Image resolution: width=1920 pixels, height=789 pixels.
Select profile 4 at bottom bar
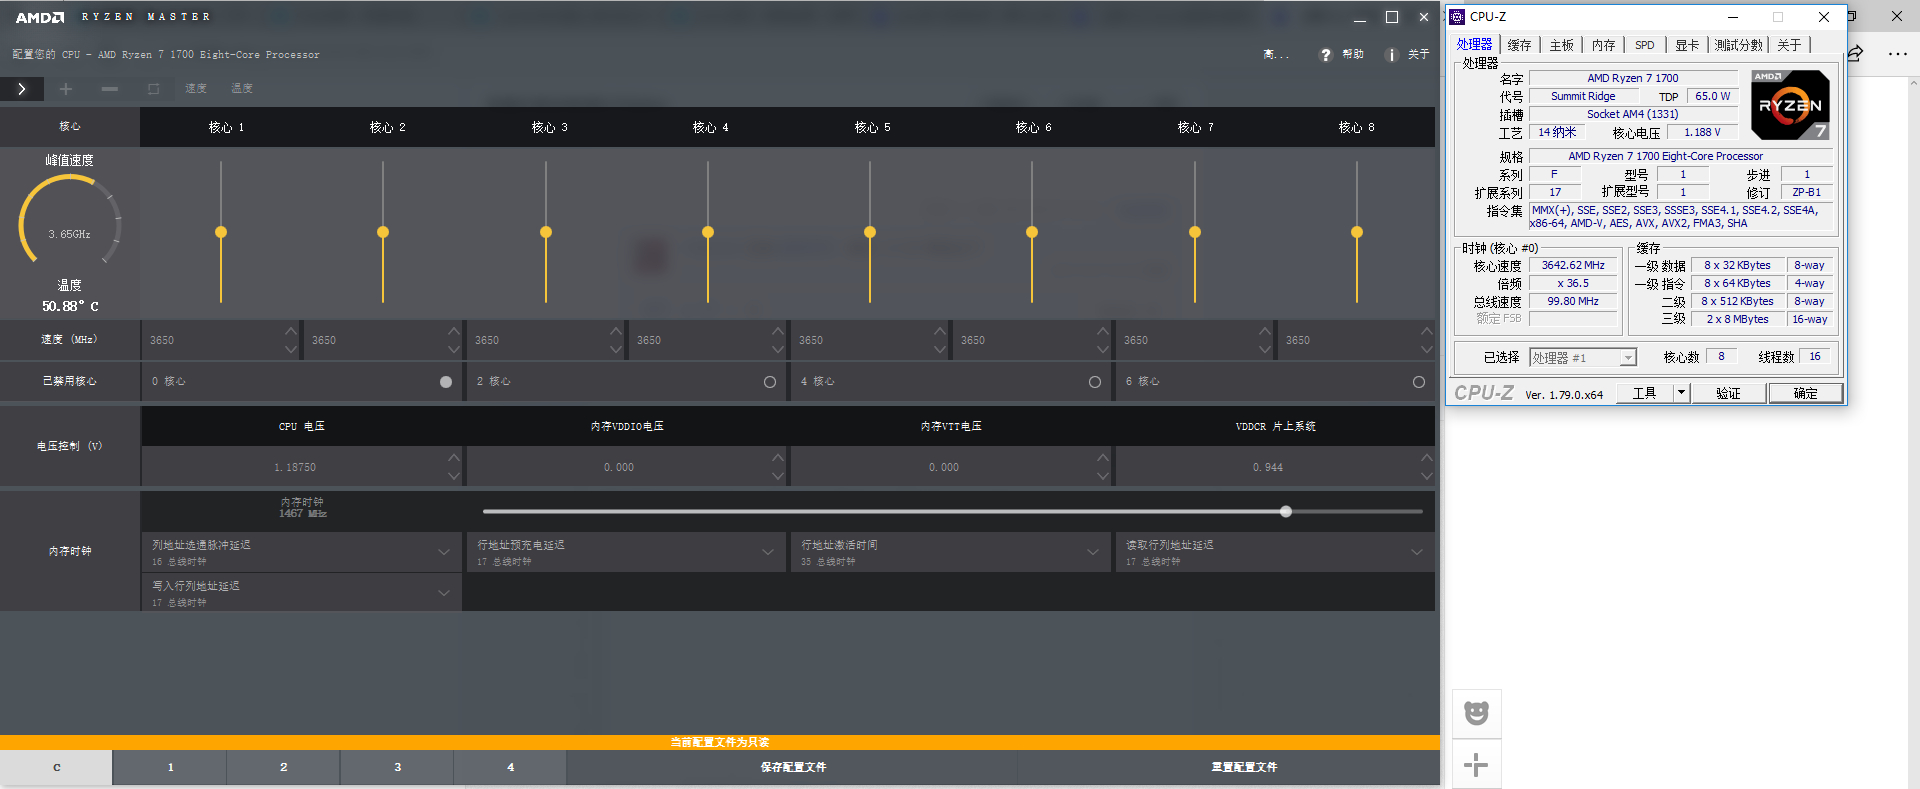[510, 767]
